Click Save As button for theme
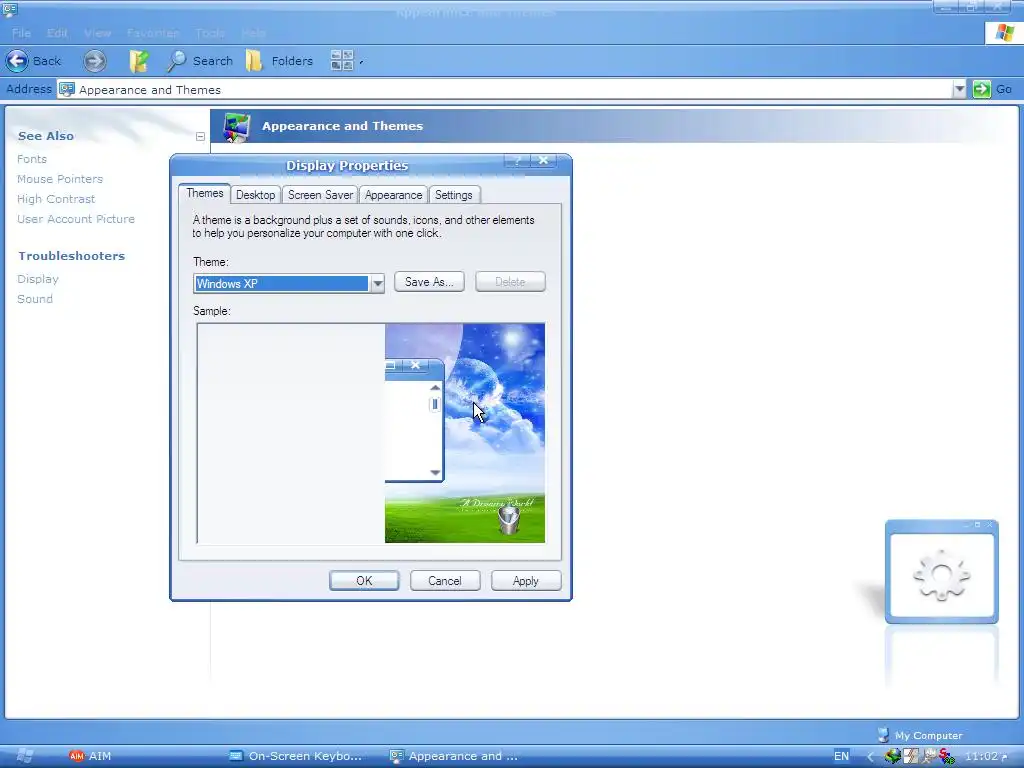The image size is (1024, 768). pos(429,282)
